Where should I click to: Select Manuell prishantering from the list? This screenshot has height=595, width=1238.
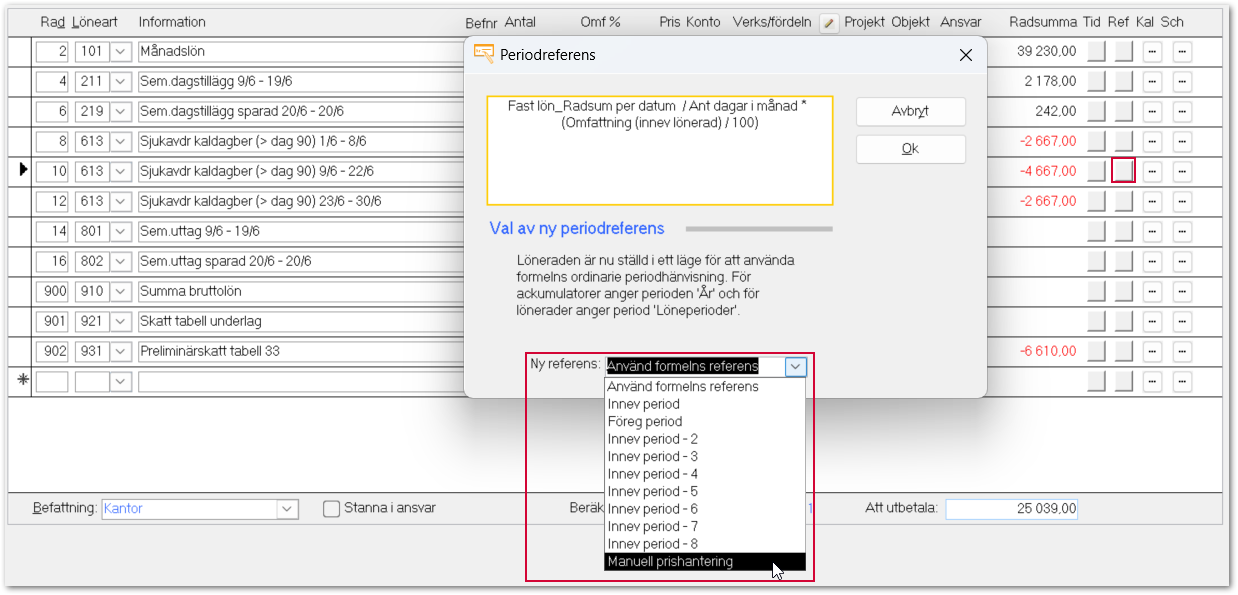tap(704, 562)
